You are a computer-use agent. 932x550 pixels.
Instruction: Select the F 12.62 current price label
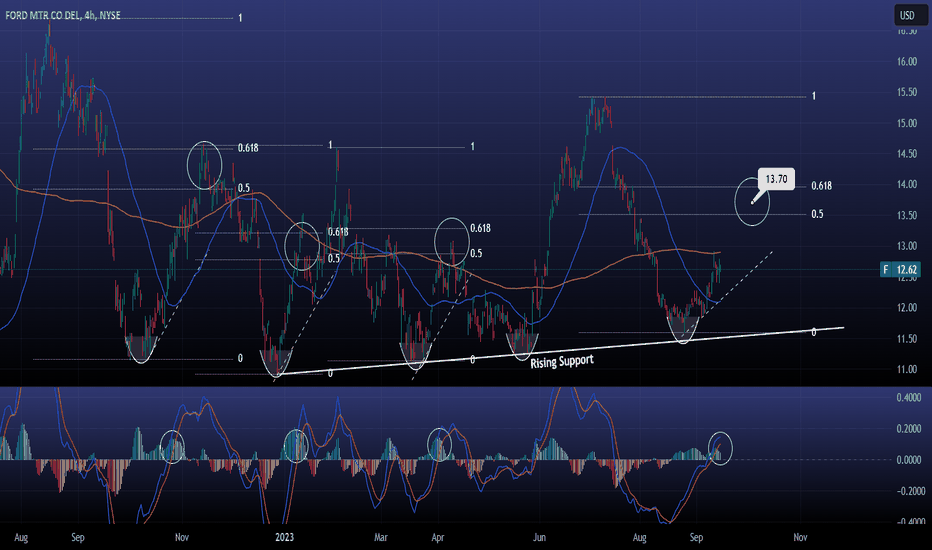coord(900,269)
